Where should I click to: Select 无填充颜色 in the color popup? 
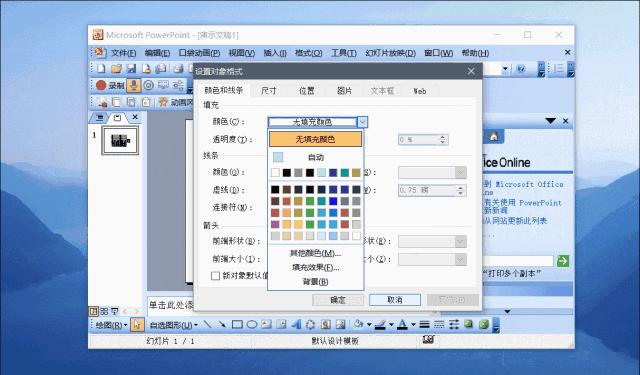click(x=316, y=139)
